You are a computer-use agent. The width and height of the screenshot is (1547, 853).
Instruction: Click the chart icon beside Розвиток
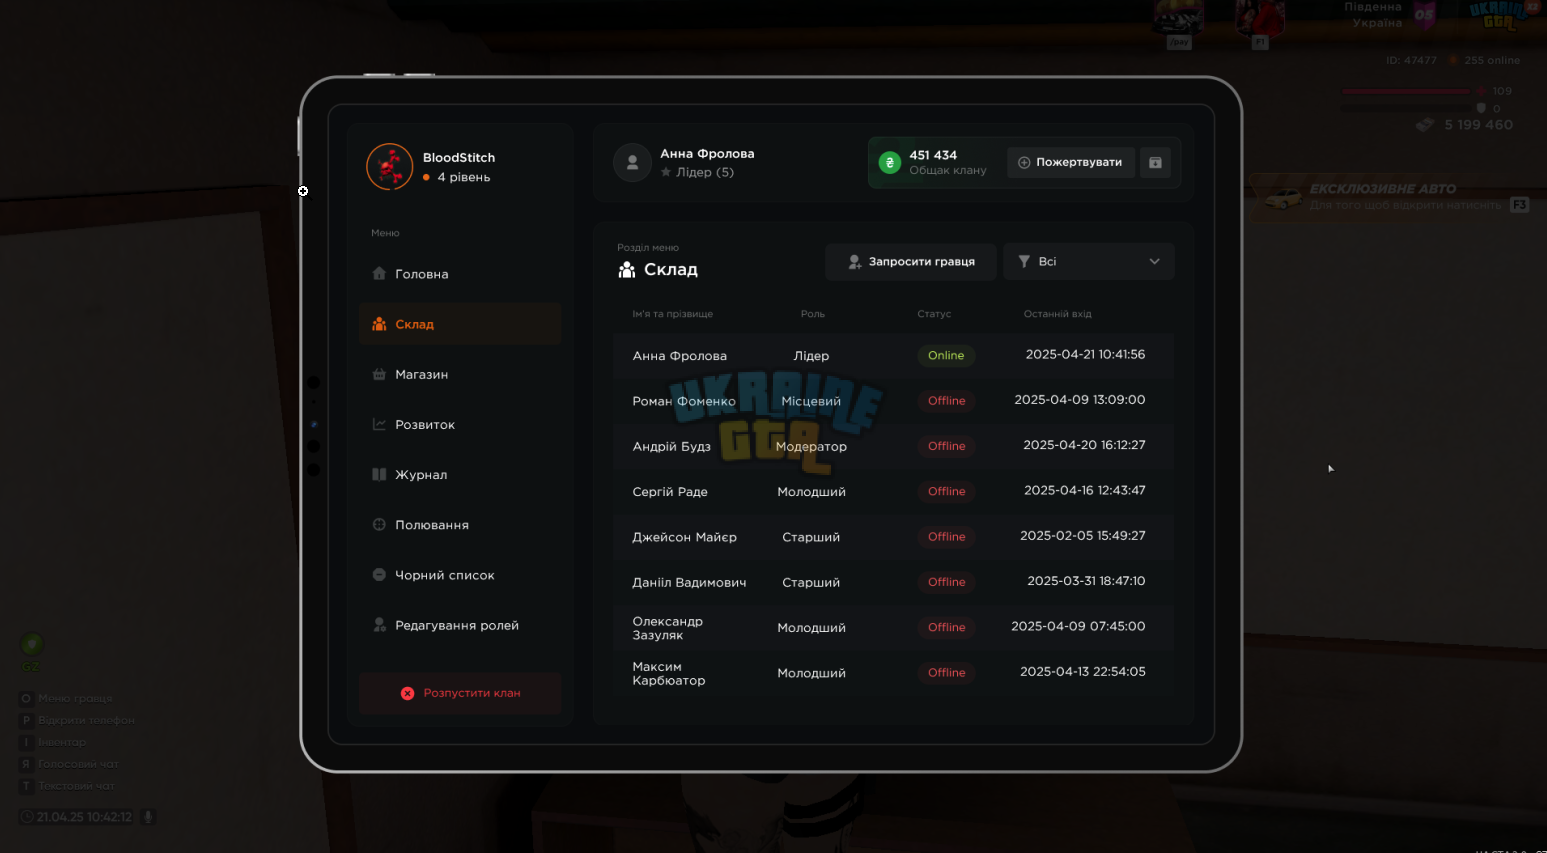379,424
